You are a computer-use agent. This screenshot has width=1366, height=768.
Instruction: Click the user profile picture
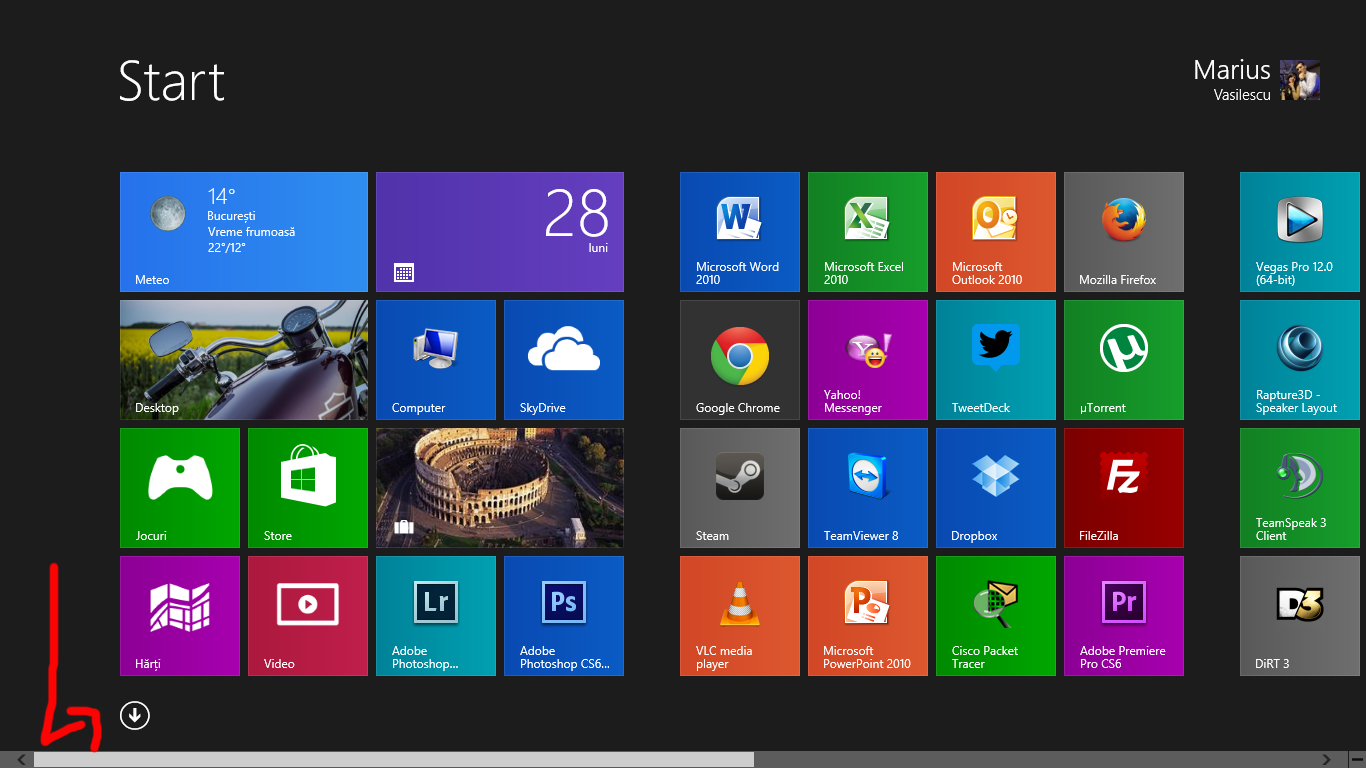[1300, 80]
